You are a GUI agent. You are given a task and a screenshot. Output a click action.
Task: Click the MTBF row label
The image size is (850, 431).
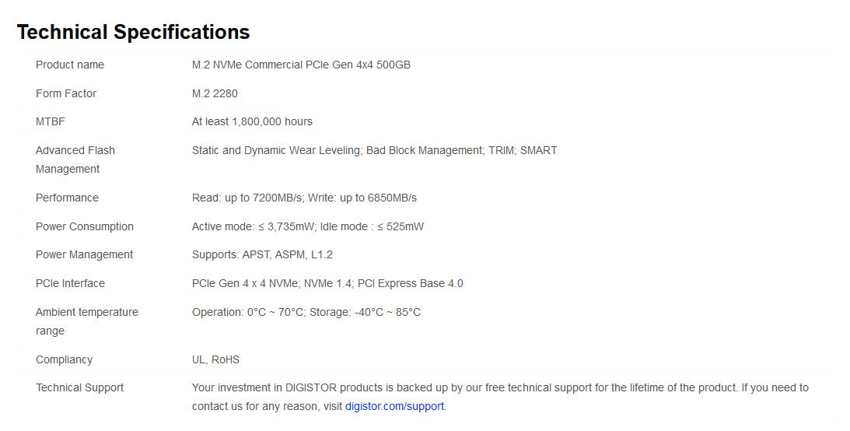click(50, 121)
